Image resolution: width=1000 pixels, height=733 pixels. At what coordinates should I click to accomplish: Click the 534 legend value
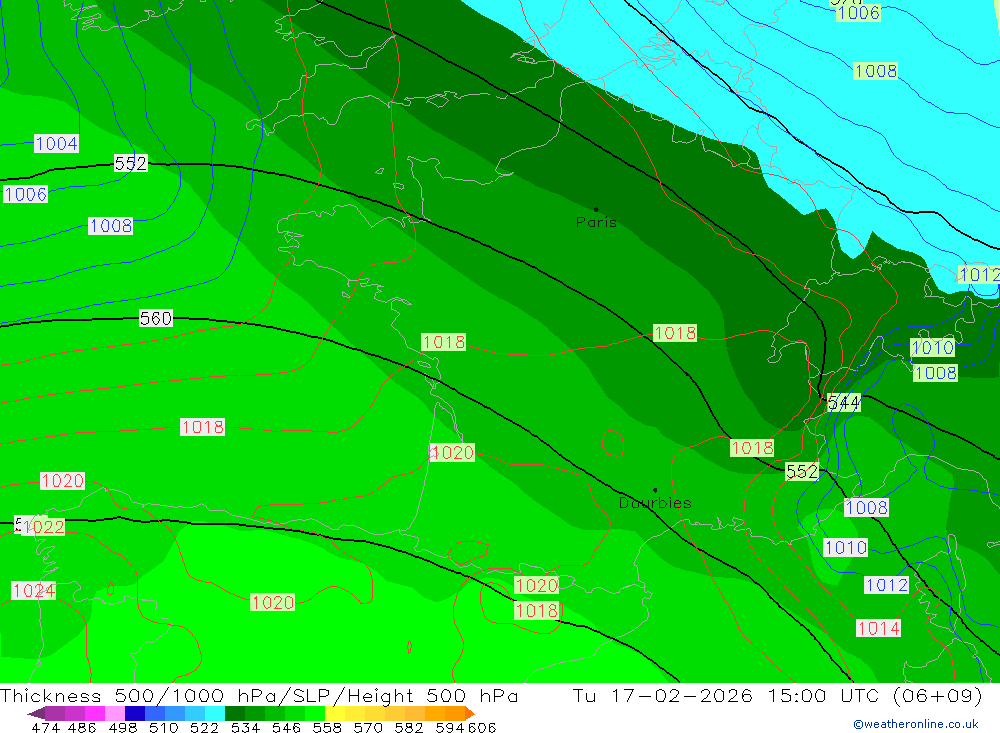[x=245, y=728]
